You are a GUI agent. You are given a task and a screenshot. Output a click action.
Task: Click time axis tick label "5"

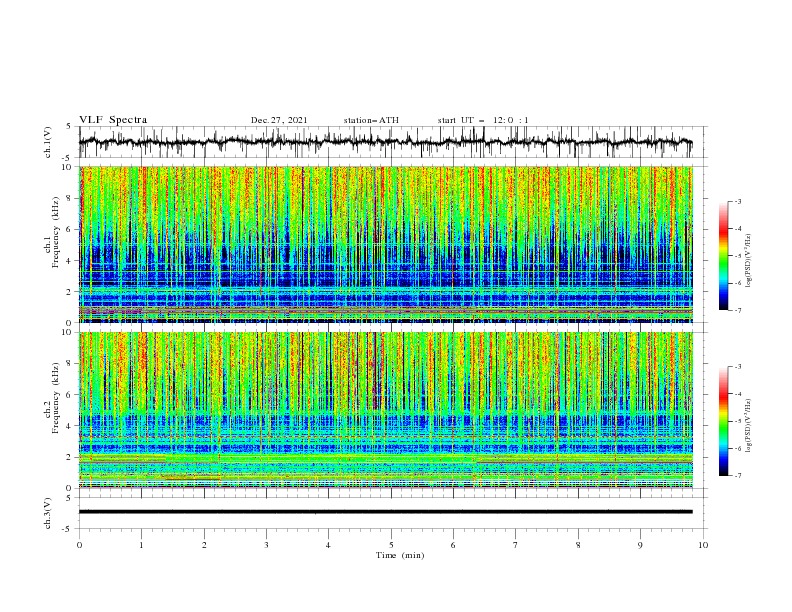tap(391, 545)
